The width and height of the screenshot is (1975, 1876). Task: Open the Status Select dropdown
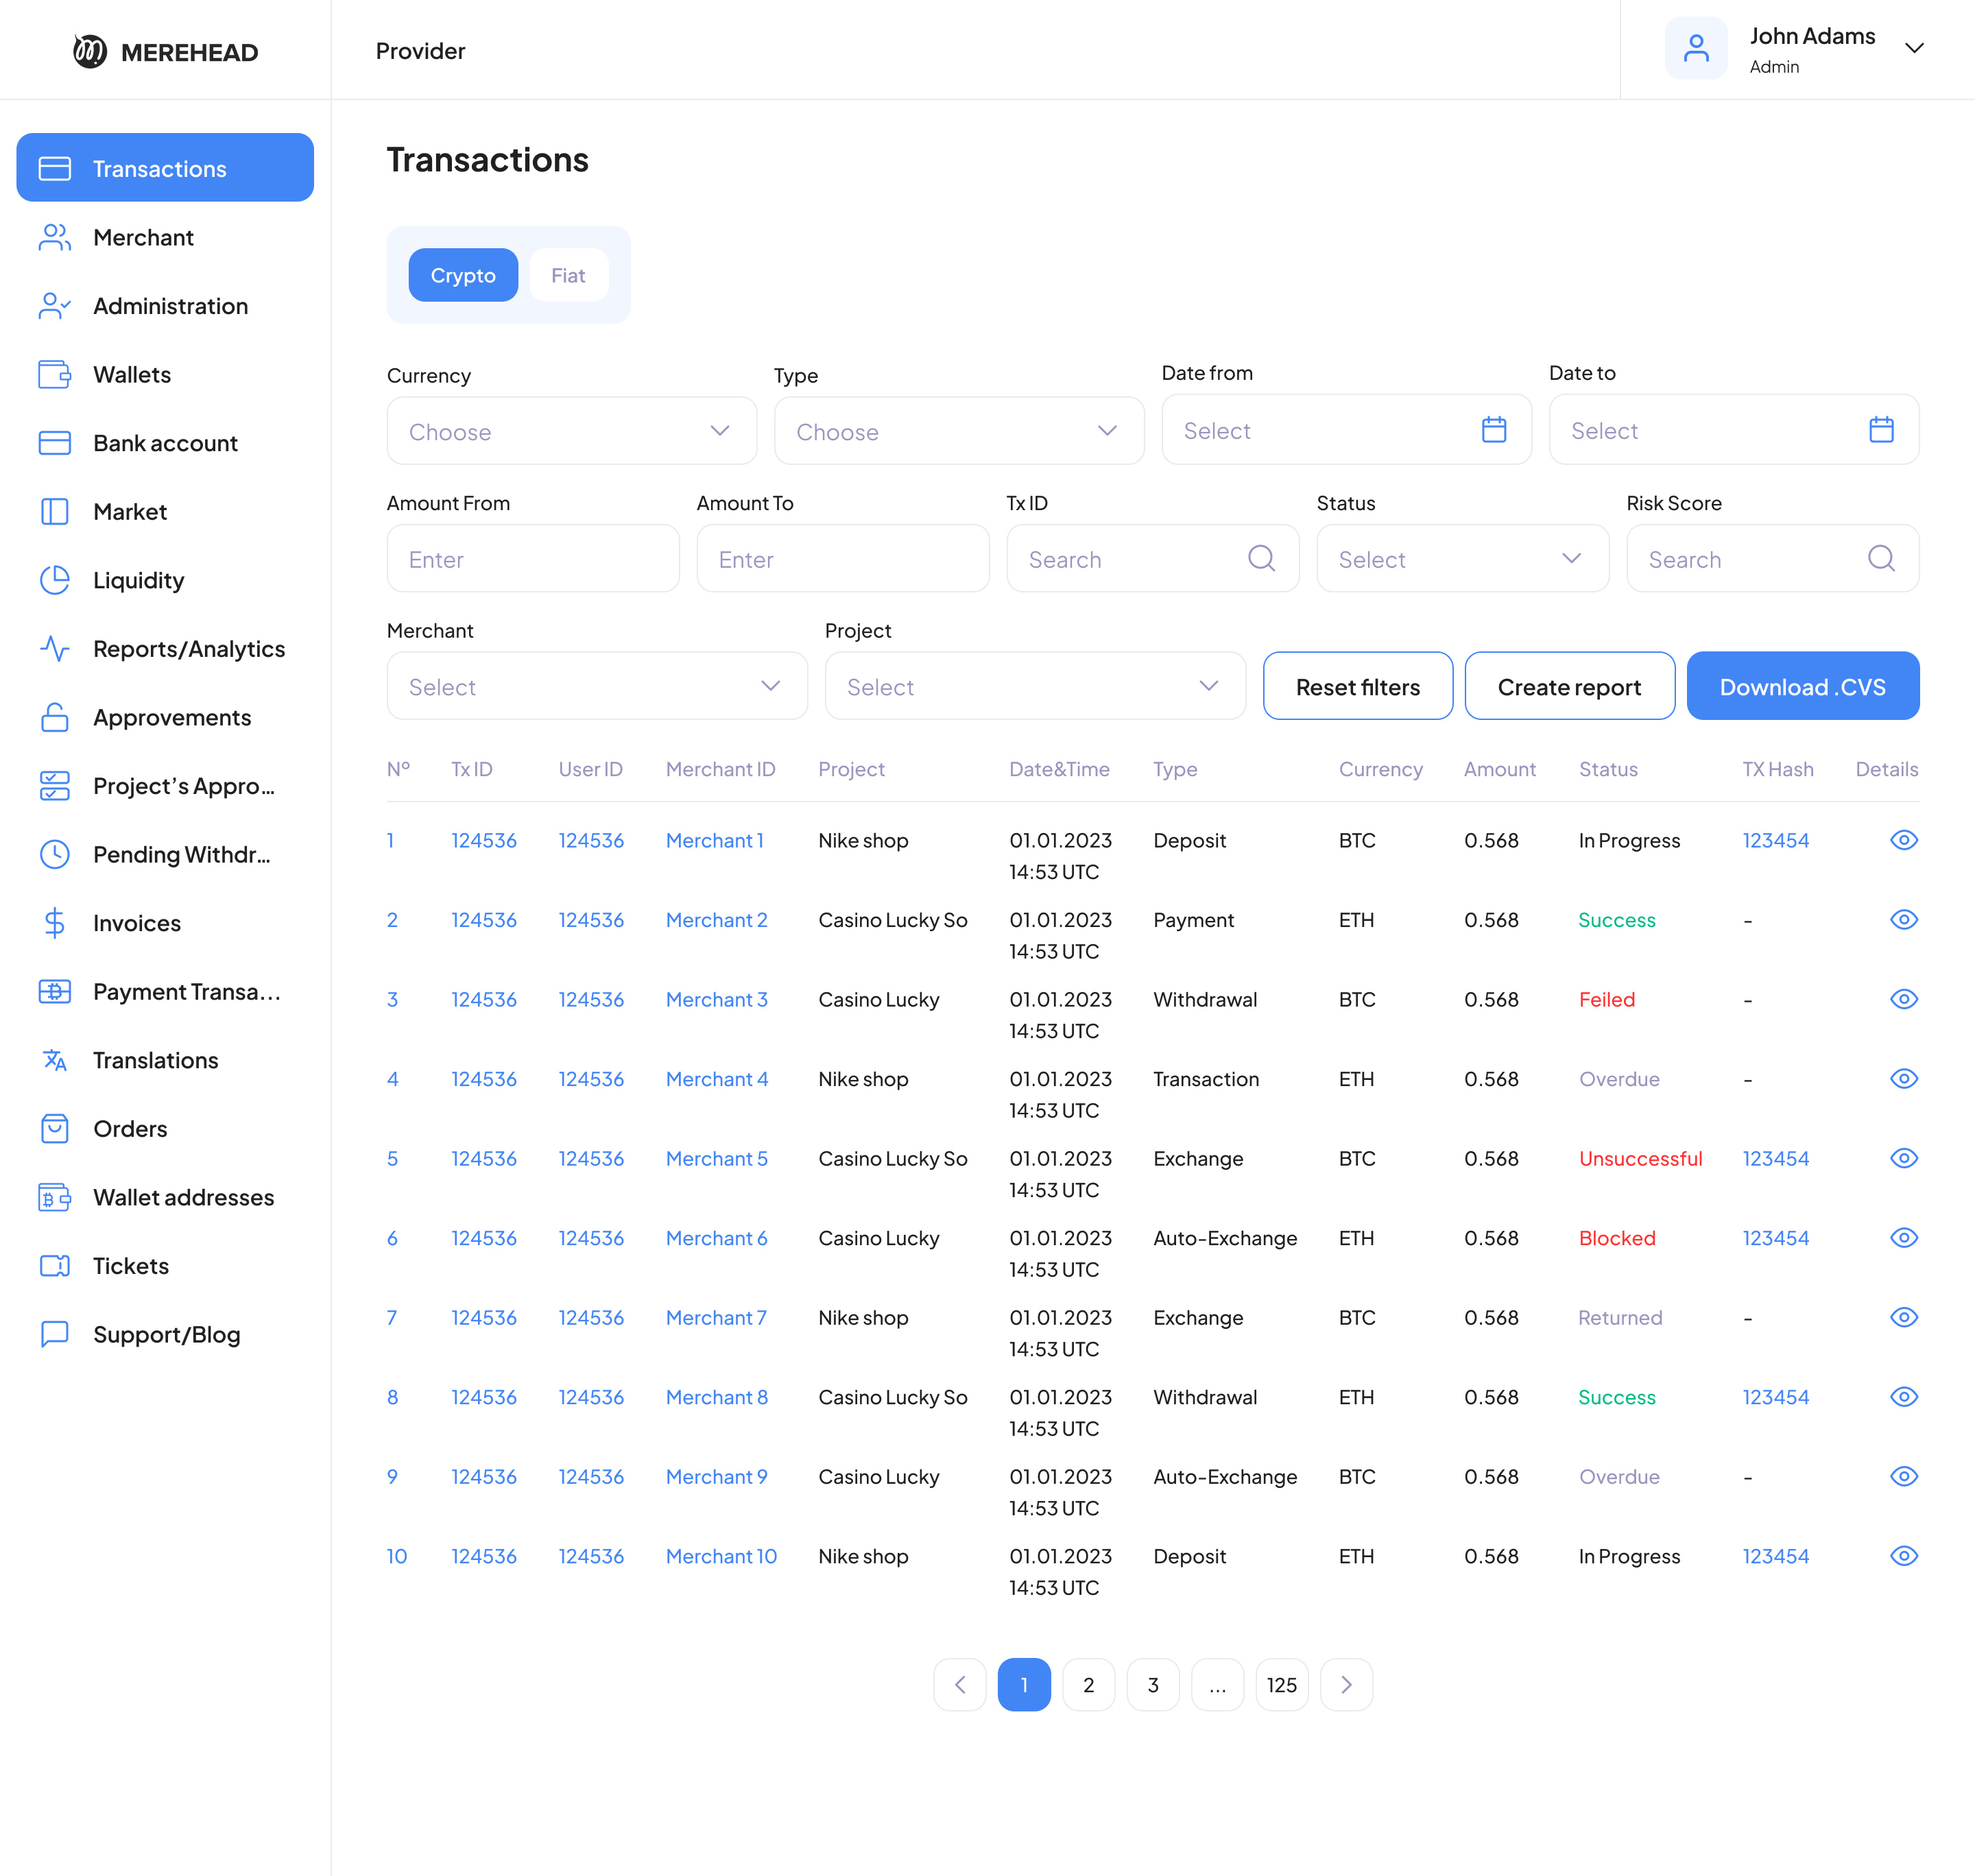click(1461, 559)
